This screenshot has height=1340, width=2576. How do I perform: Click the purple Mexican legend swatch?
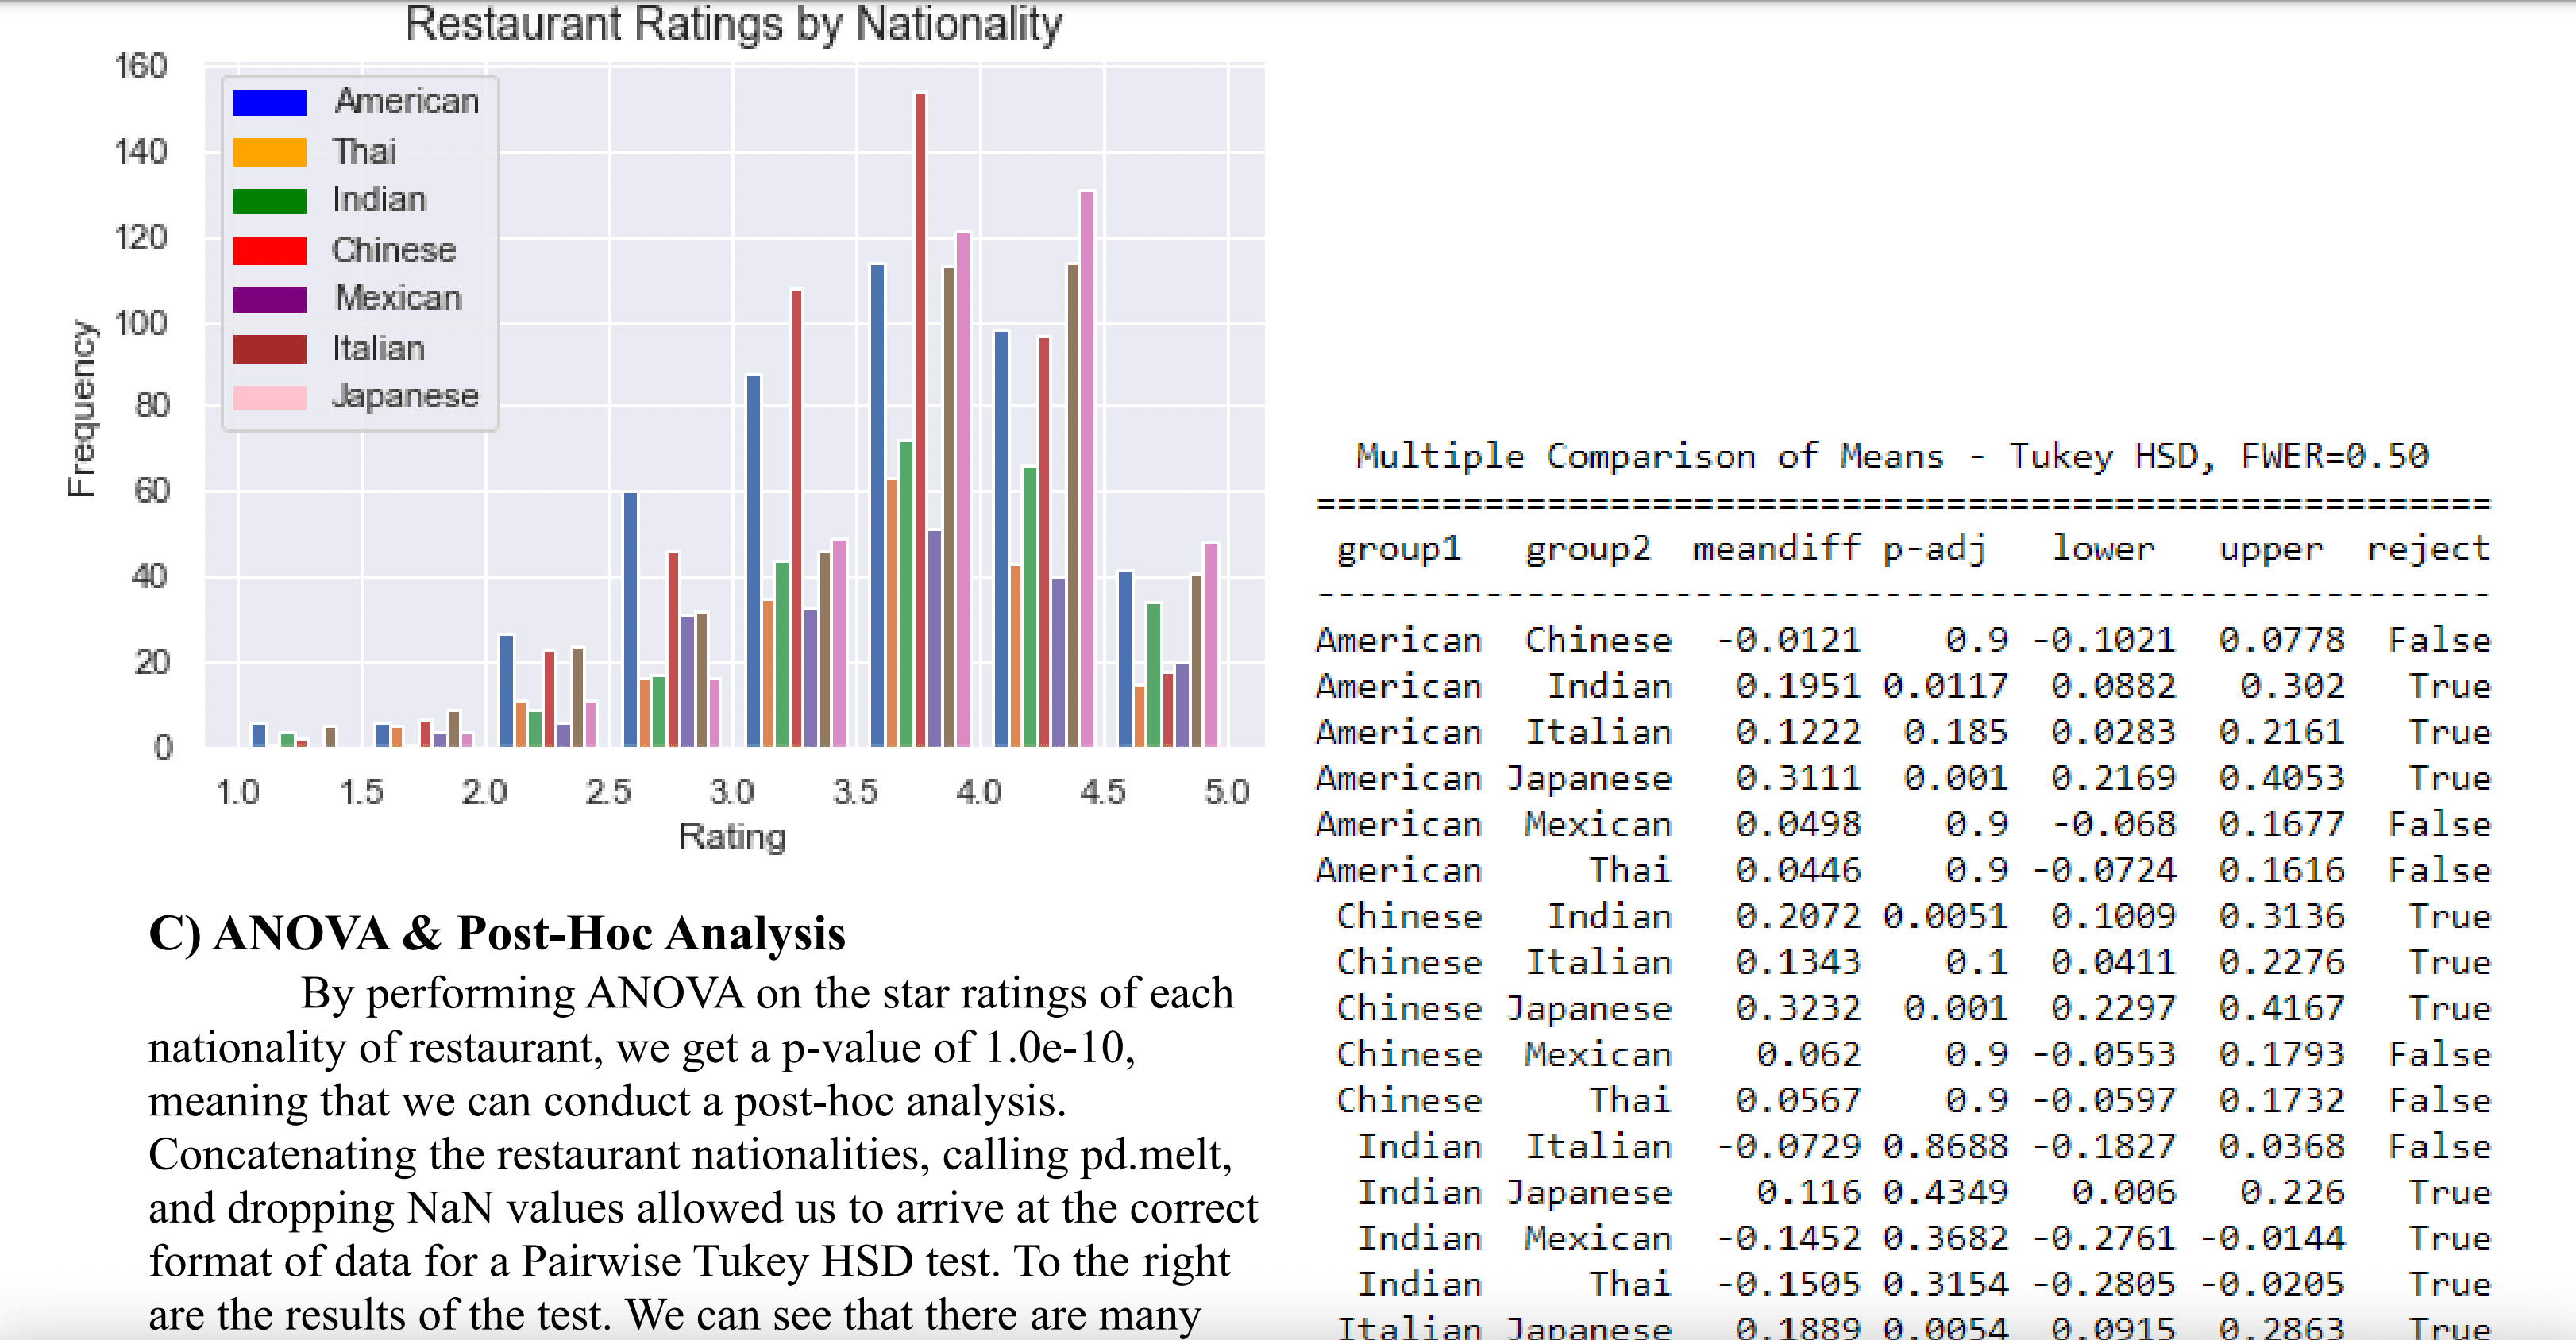[269, 299]
